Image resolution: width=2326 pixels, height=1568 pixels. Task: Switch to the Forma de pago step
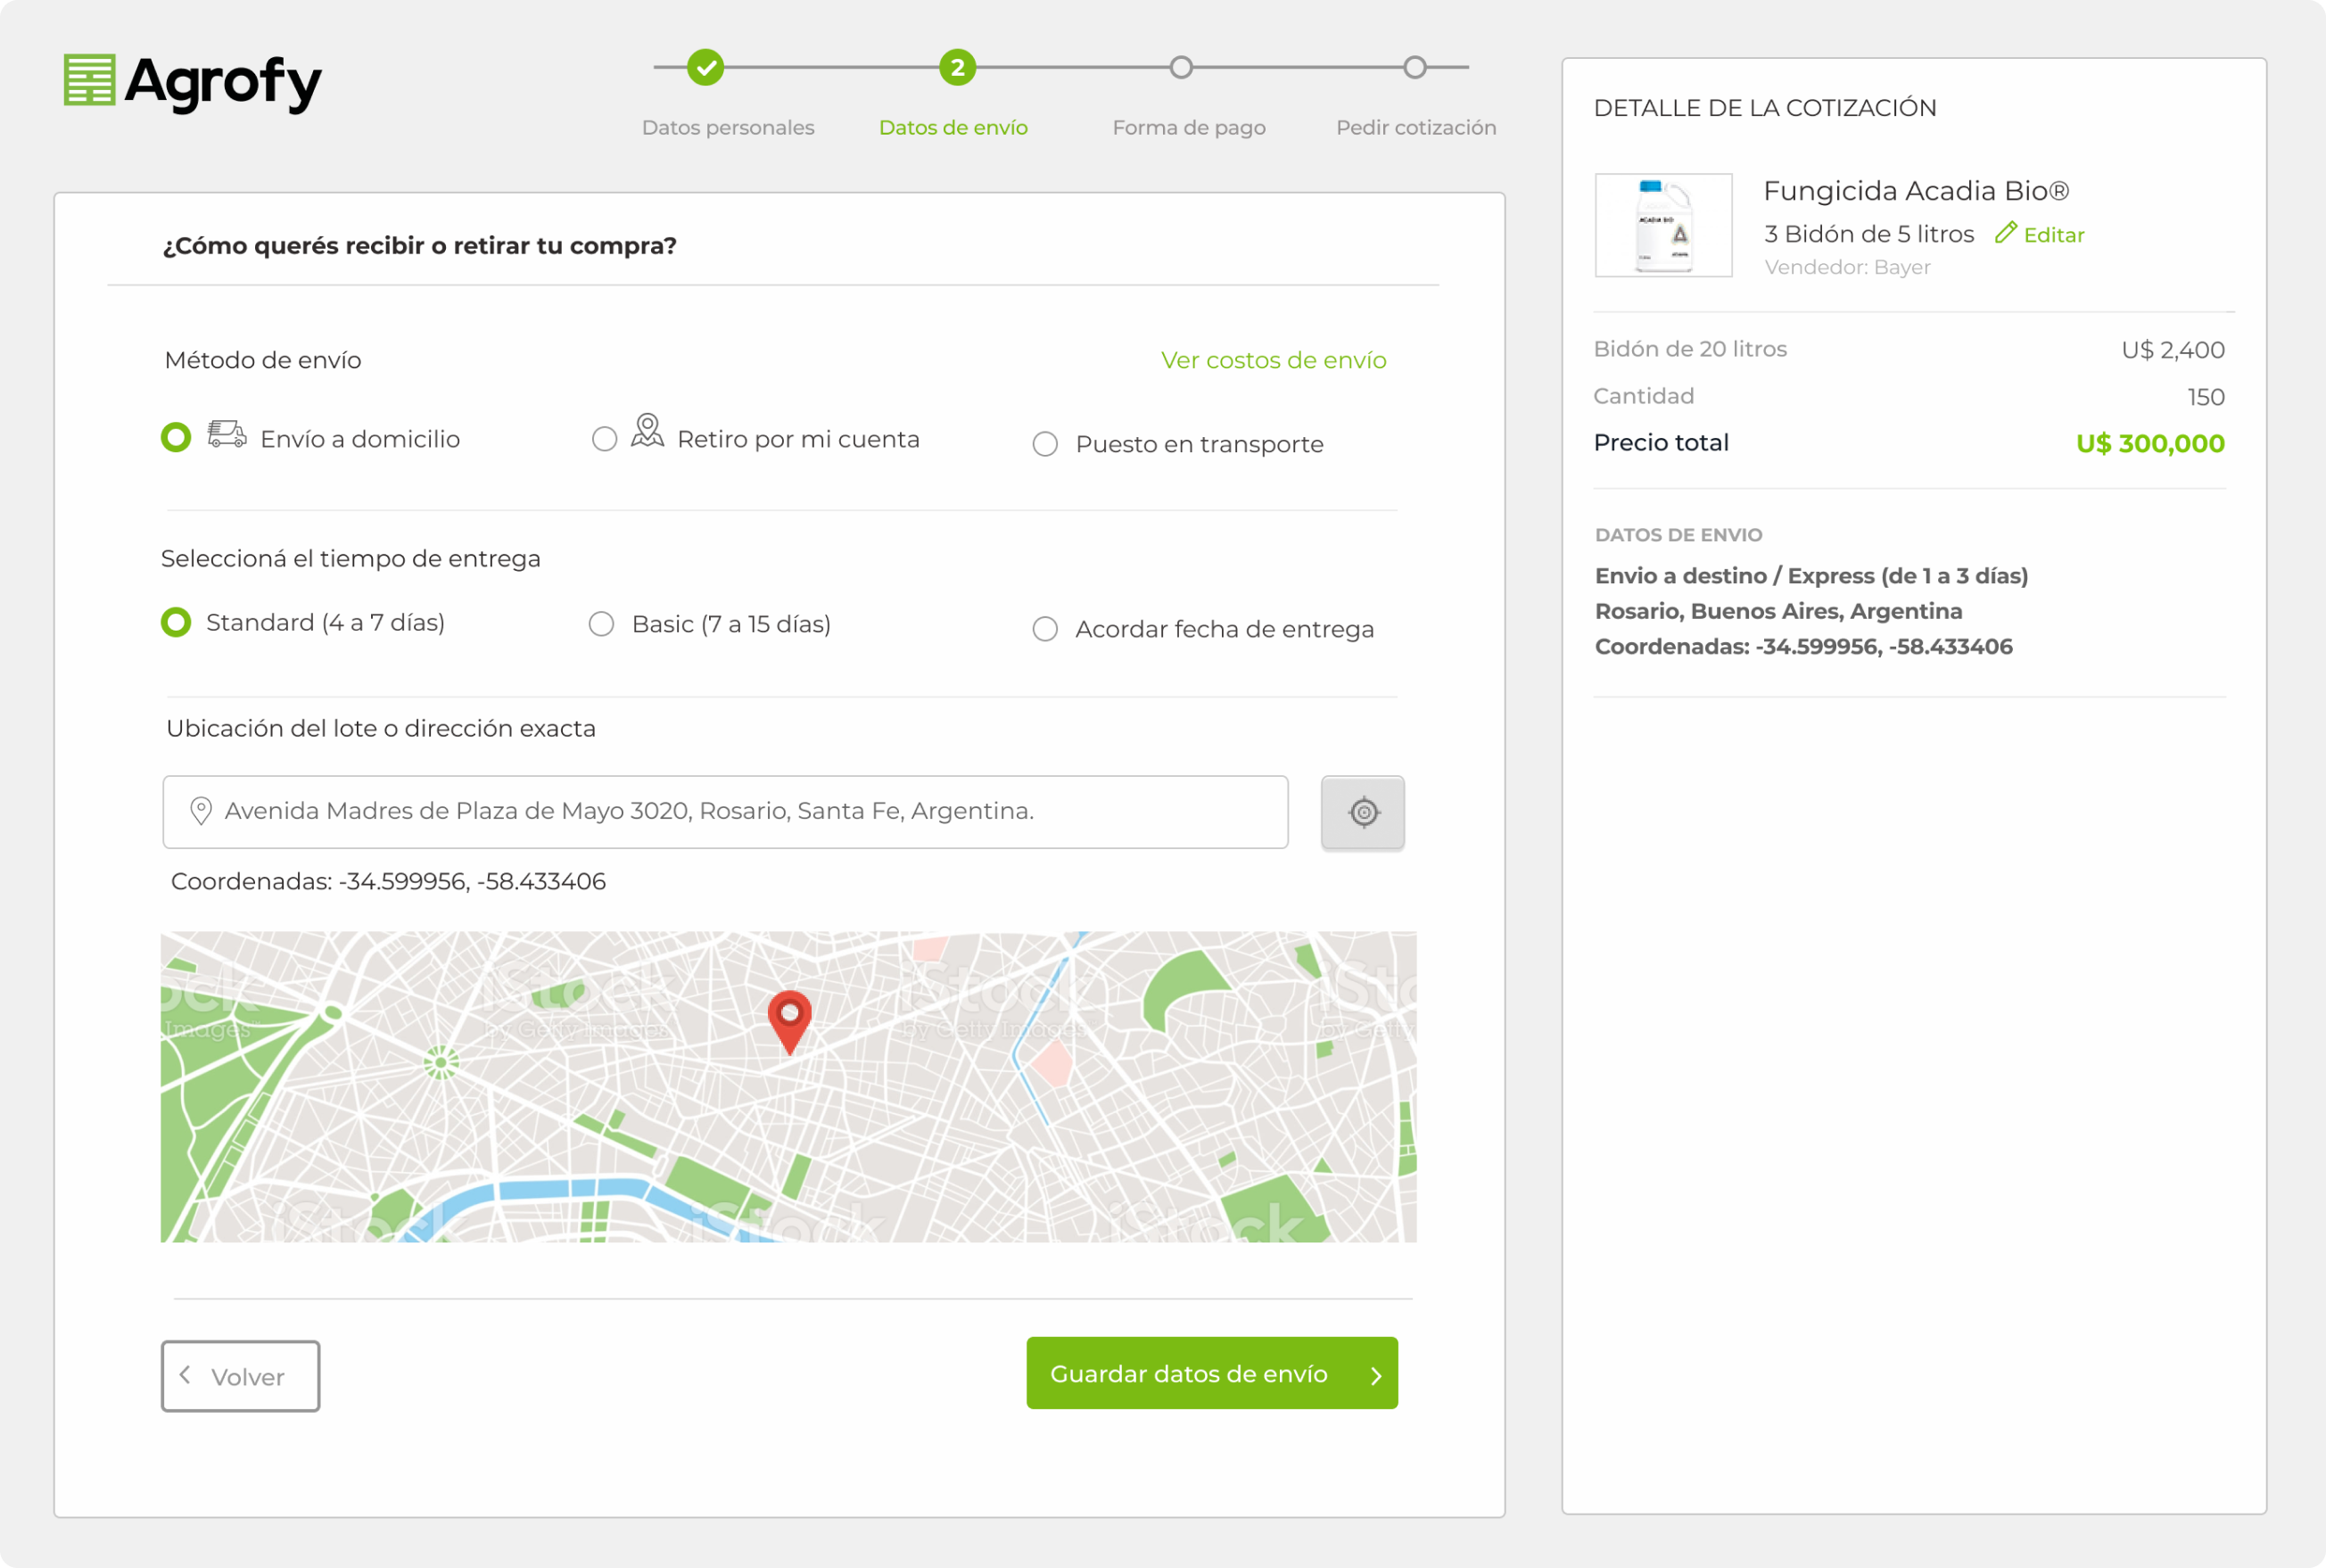(1188, 127)
